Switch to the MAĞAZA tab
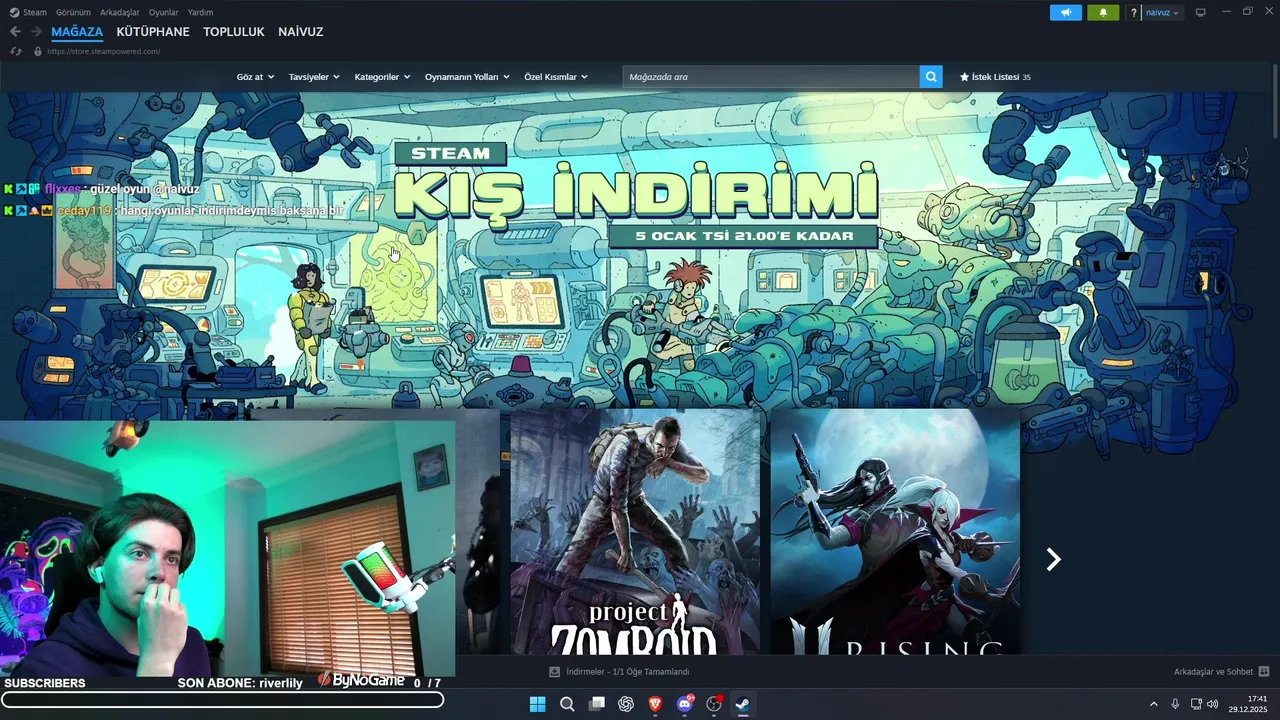1280x720 pixels. [77, 32]
